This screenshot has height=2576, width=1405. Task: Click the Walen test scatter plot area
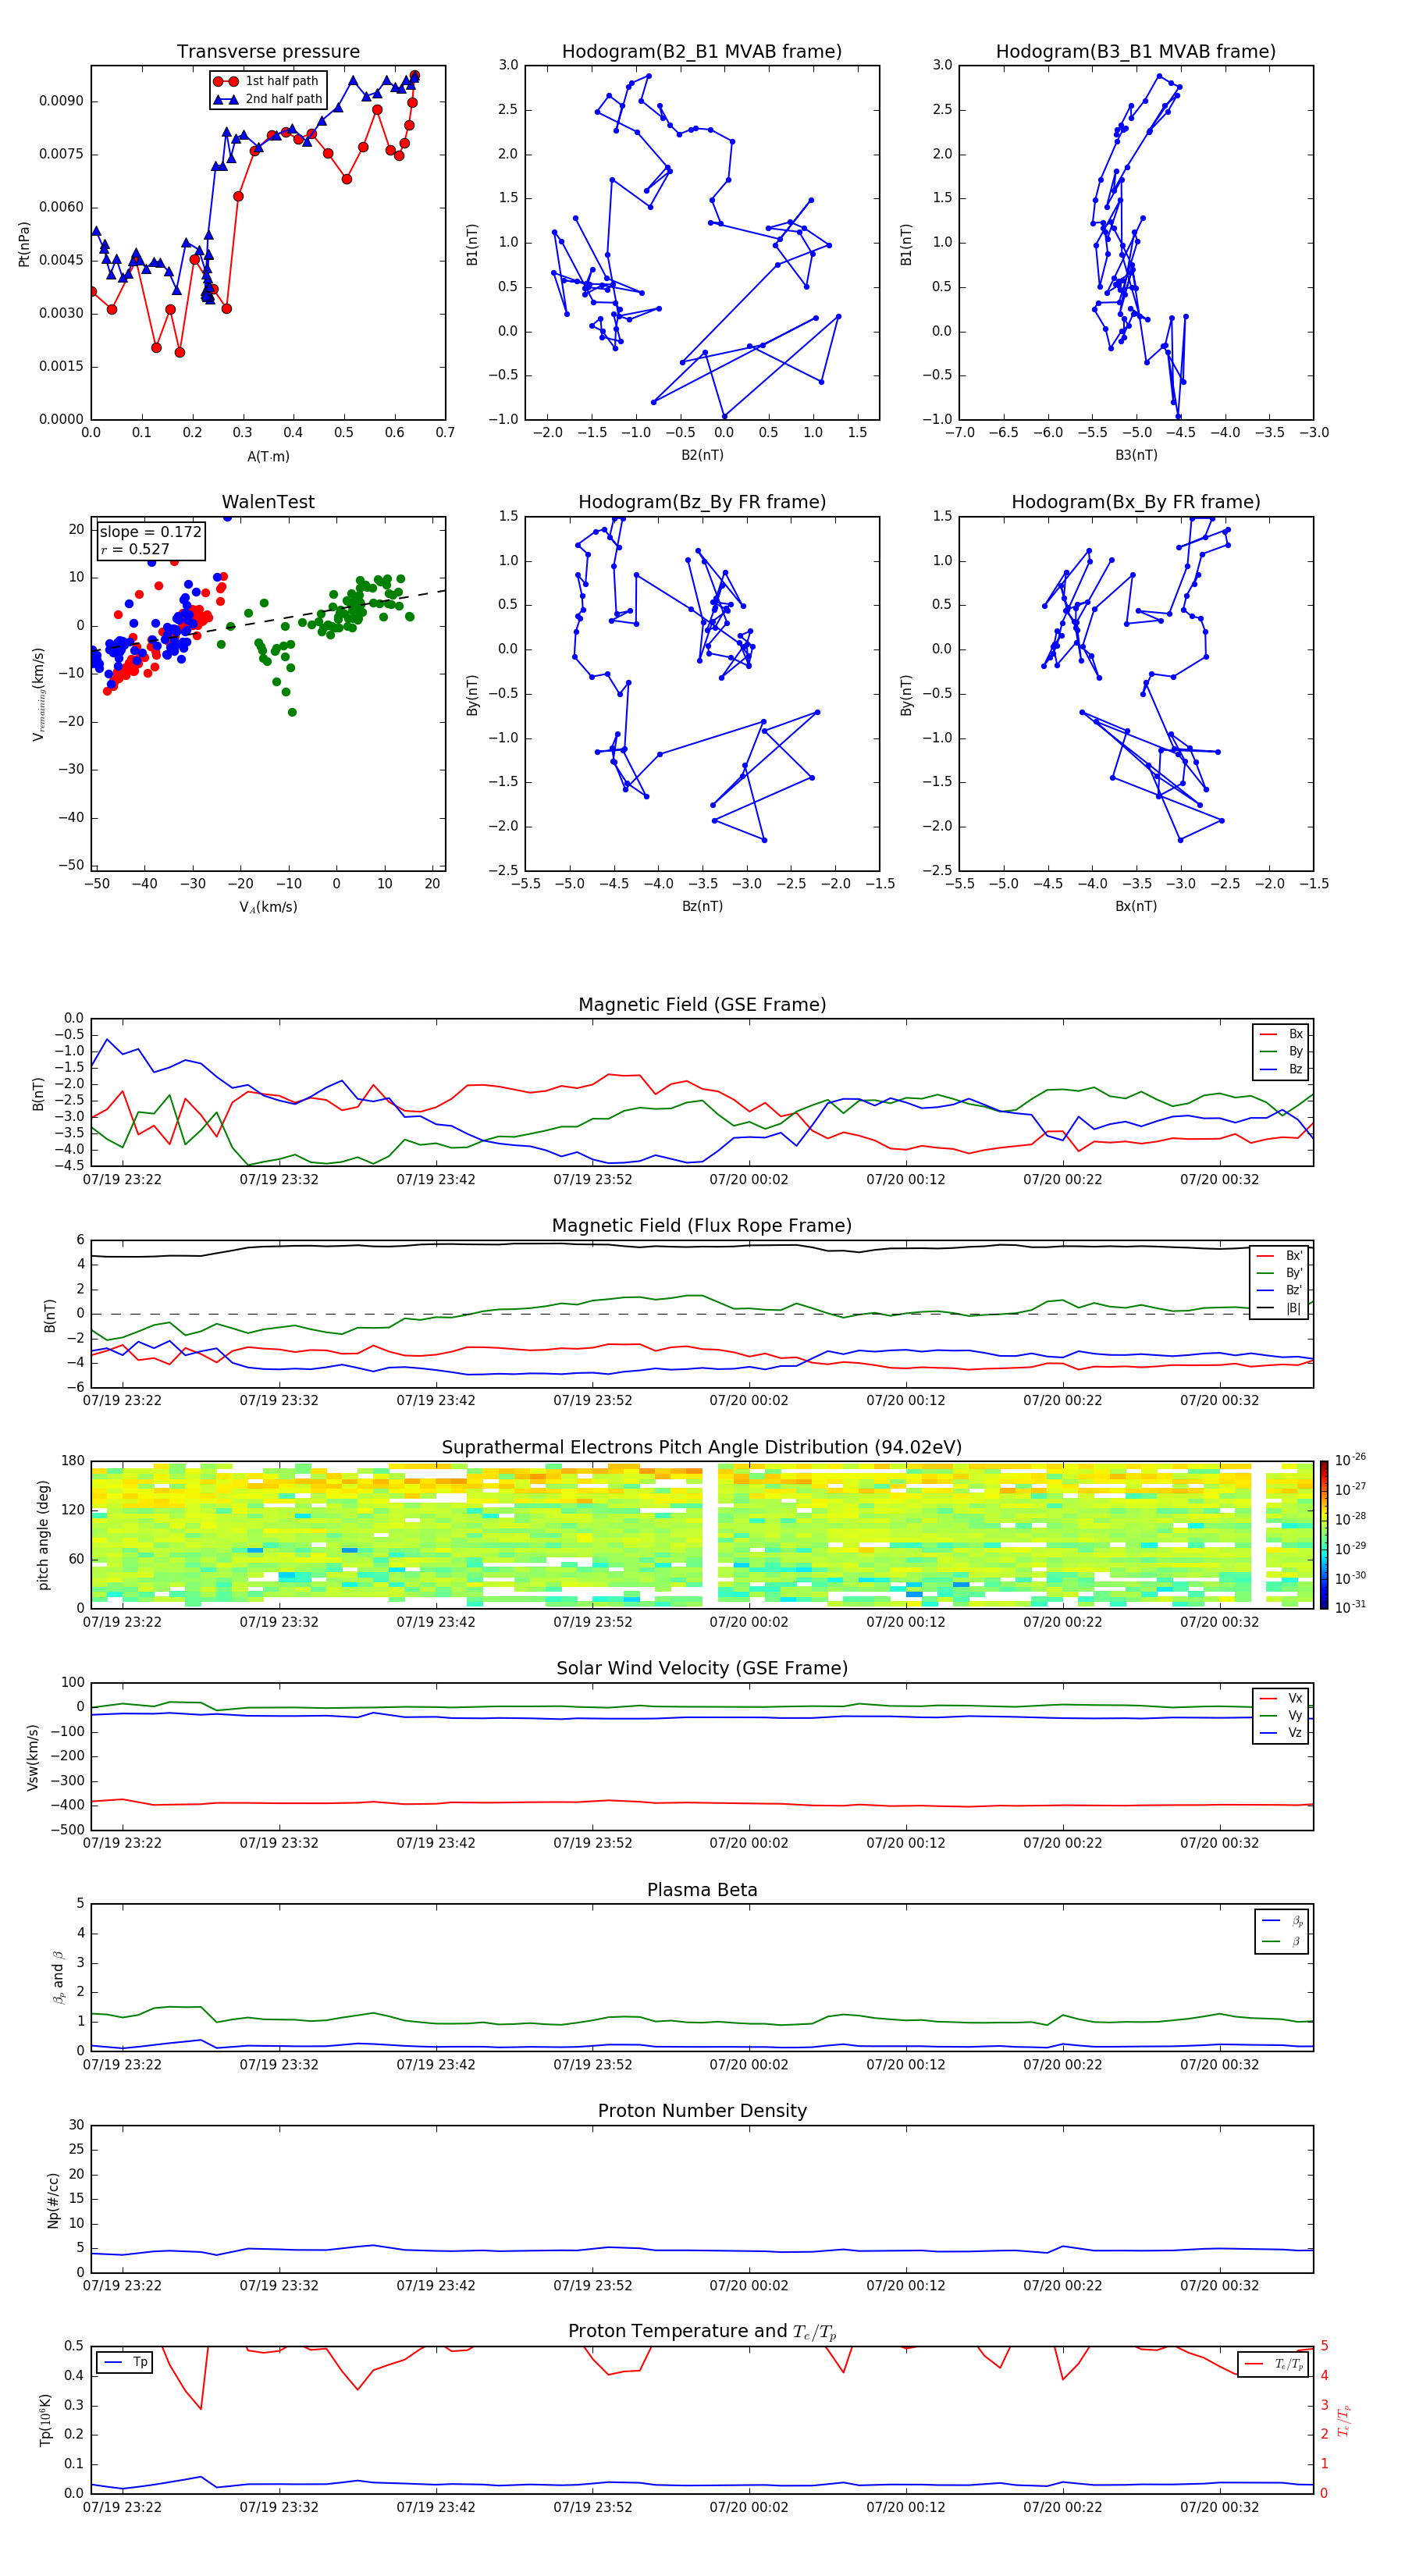pos(268,693)
